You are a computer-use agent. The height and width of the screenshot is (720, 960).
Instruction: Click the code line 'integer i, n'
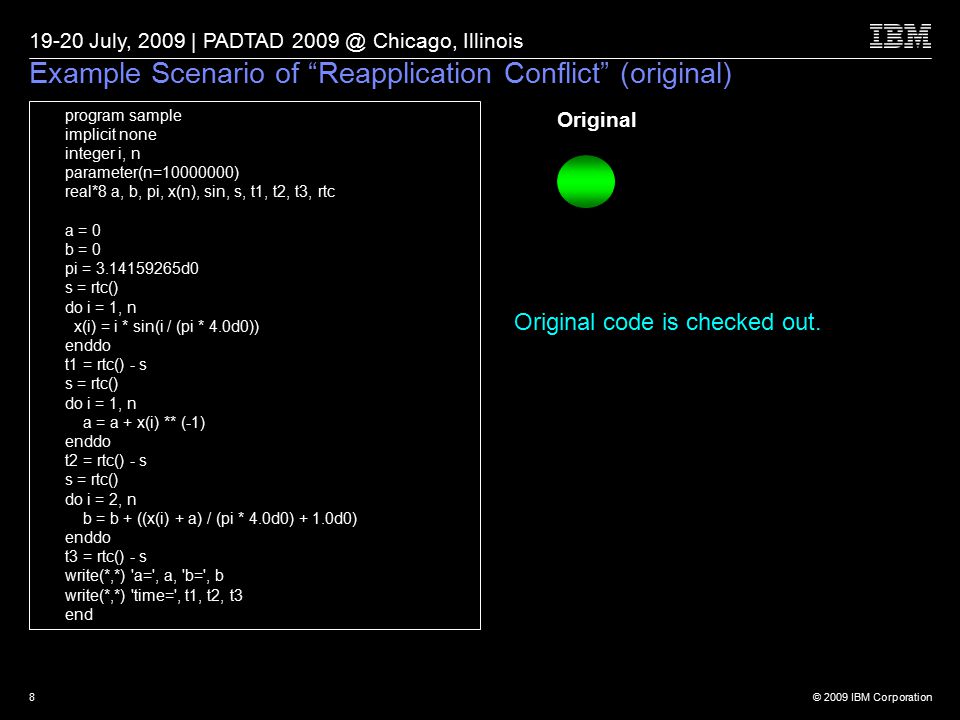pyautogui.click(x=102, y=153)
